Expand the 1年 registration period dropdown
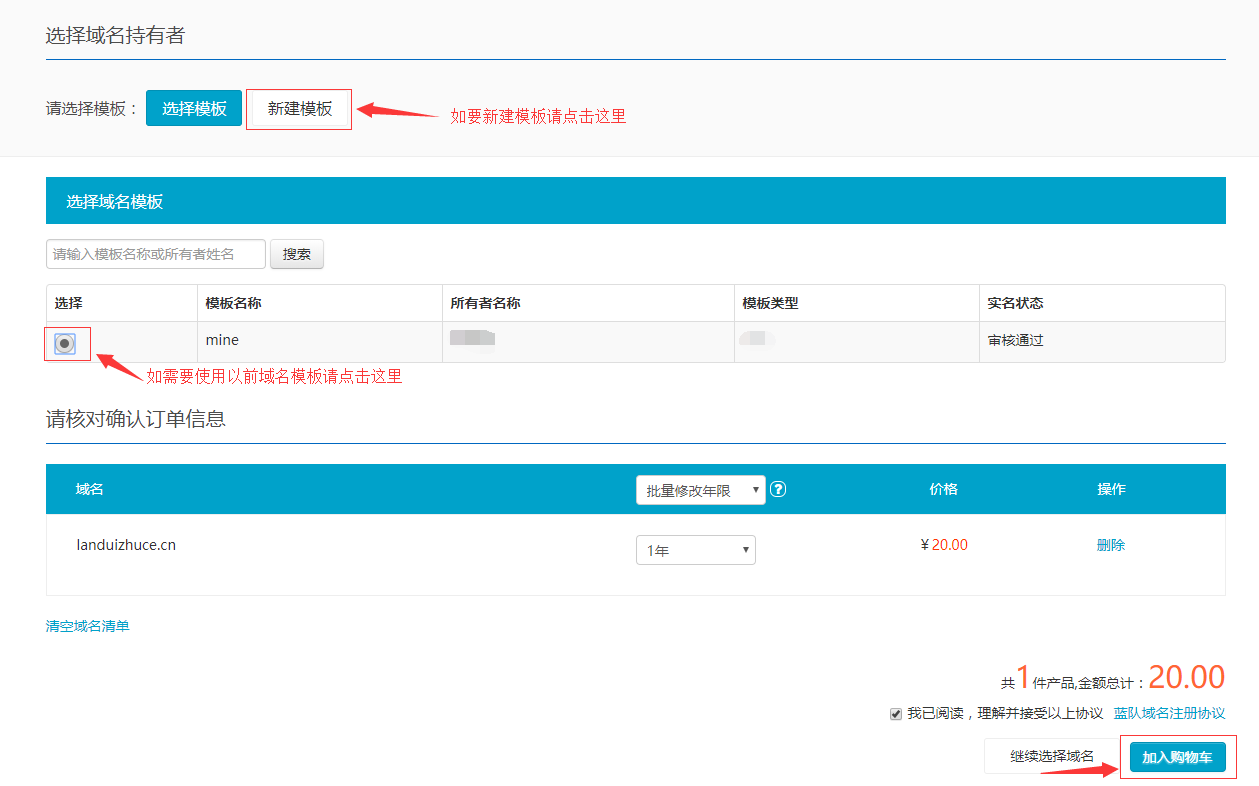Image resolution: width=1259 pixels, height=786 pixels. tap(695, 550)
